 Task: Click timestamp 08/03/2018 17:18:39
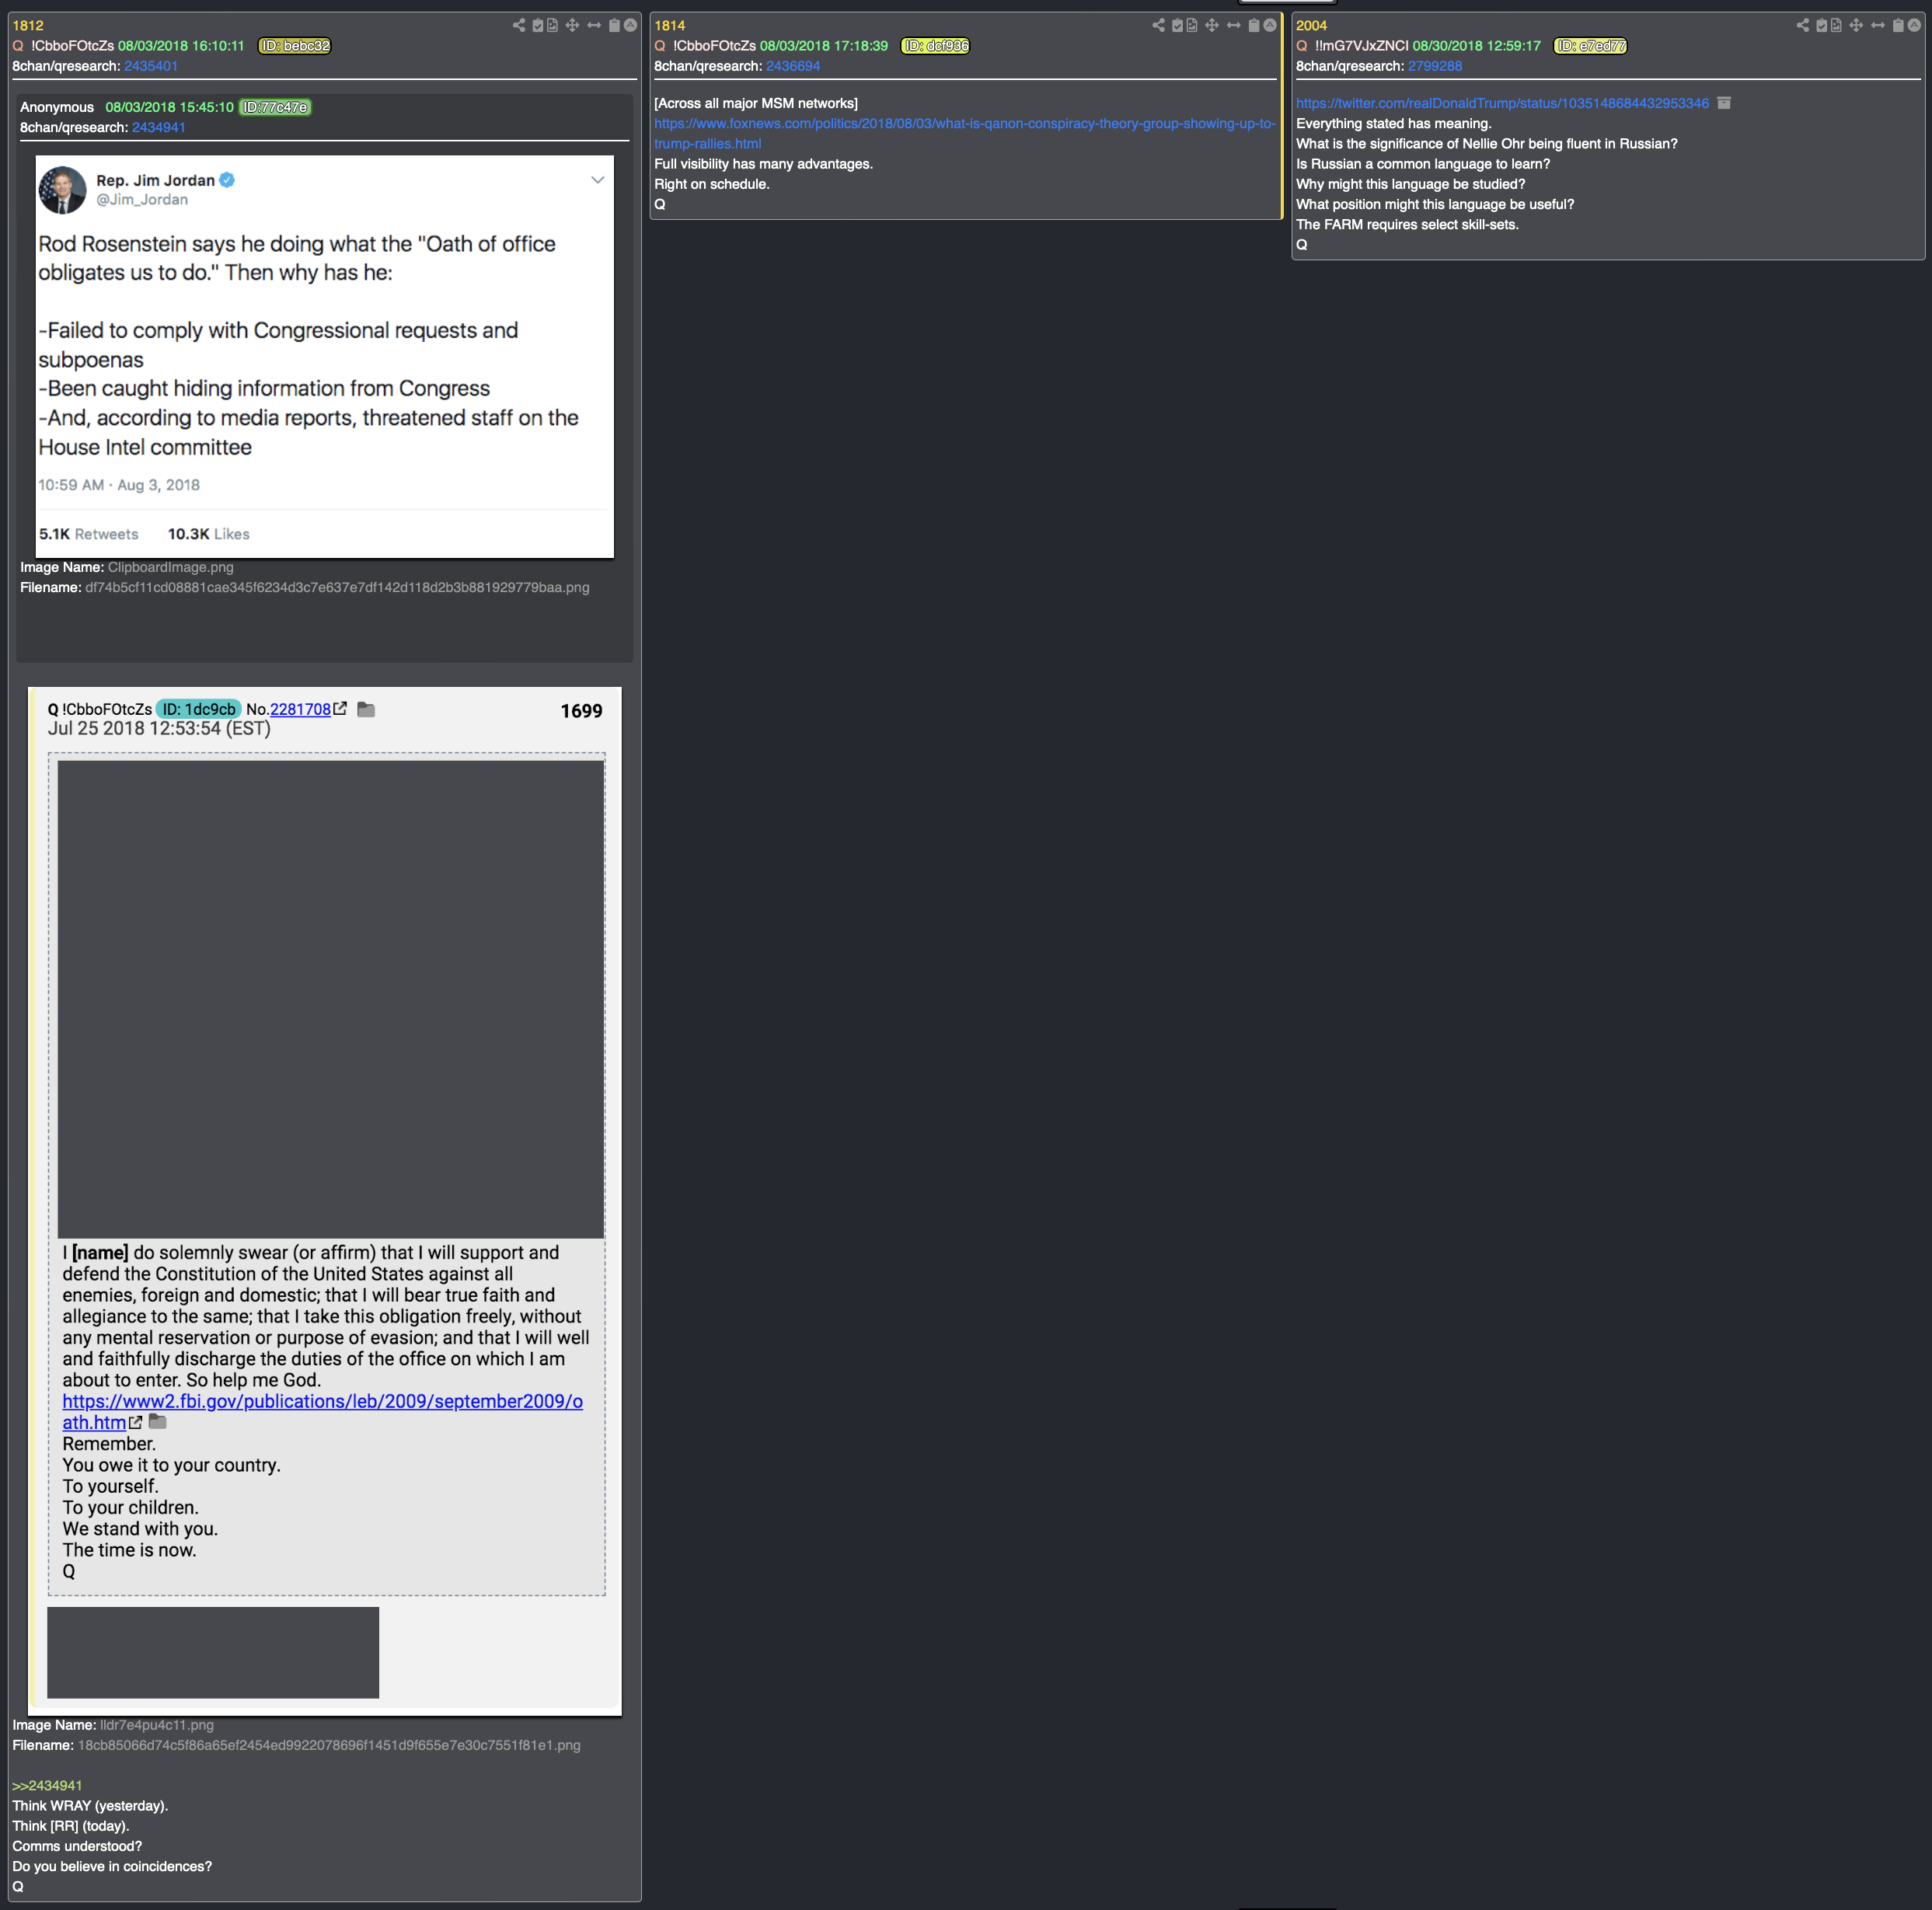824,46
